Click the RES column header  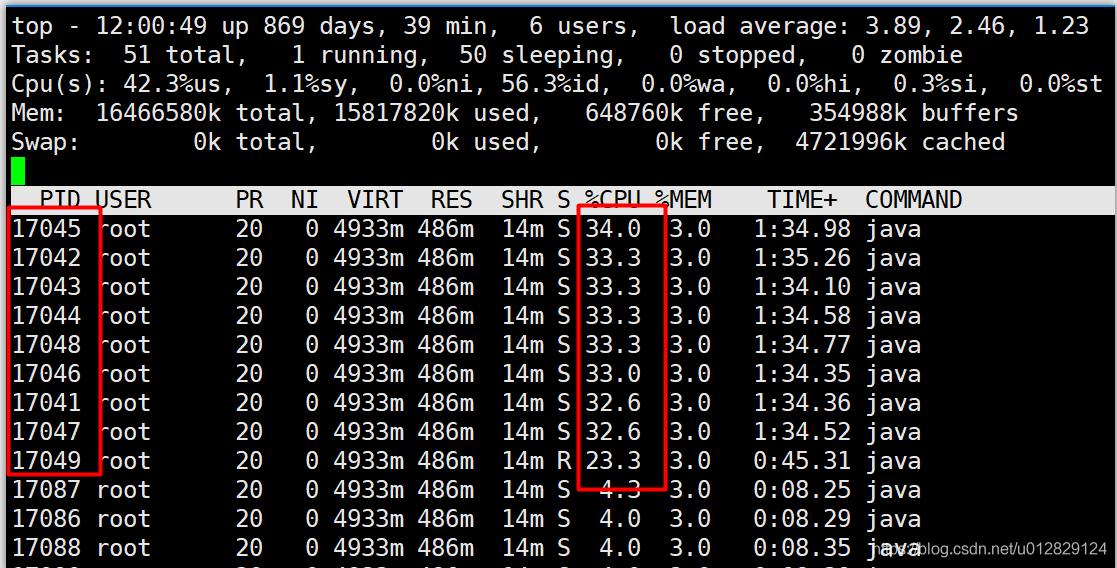452,200
